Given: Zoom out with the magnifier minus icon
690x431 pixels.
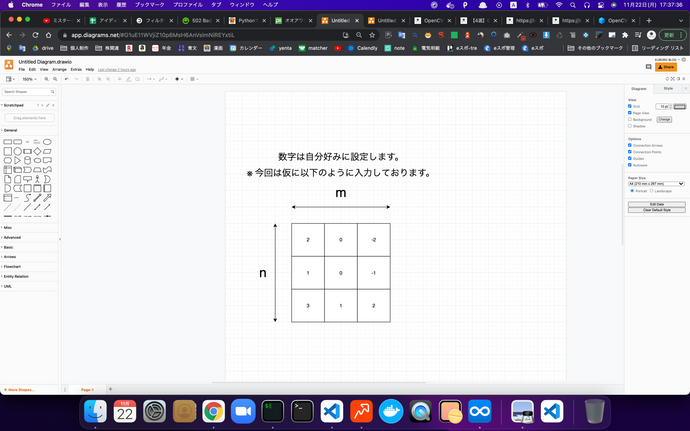Looking at the screenshot, I should [55, 79].
